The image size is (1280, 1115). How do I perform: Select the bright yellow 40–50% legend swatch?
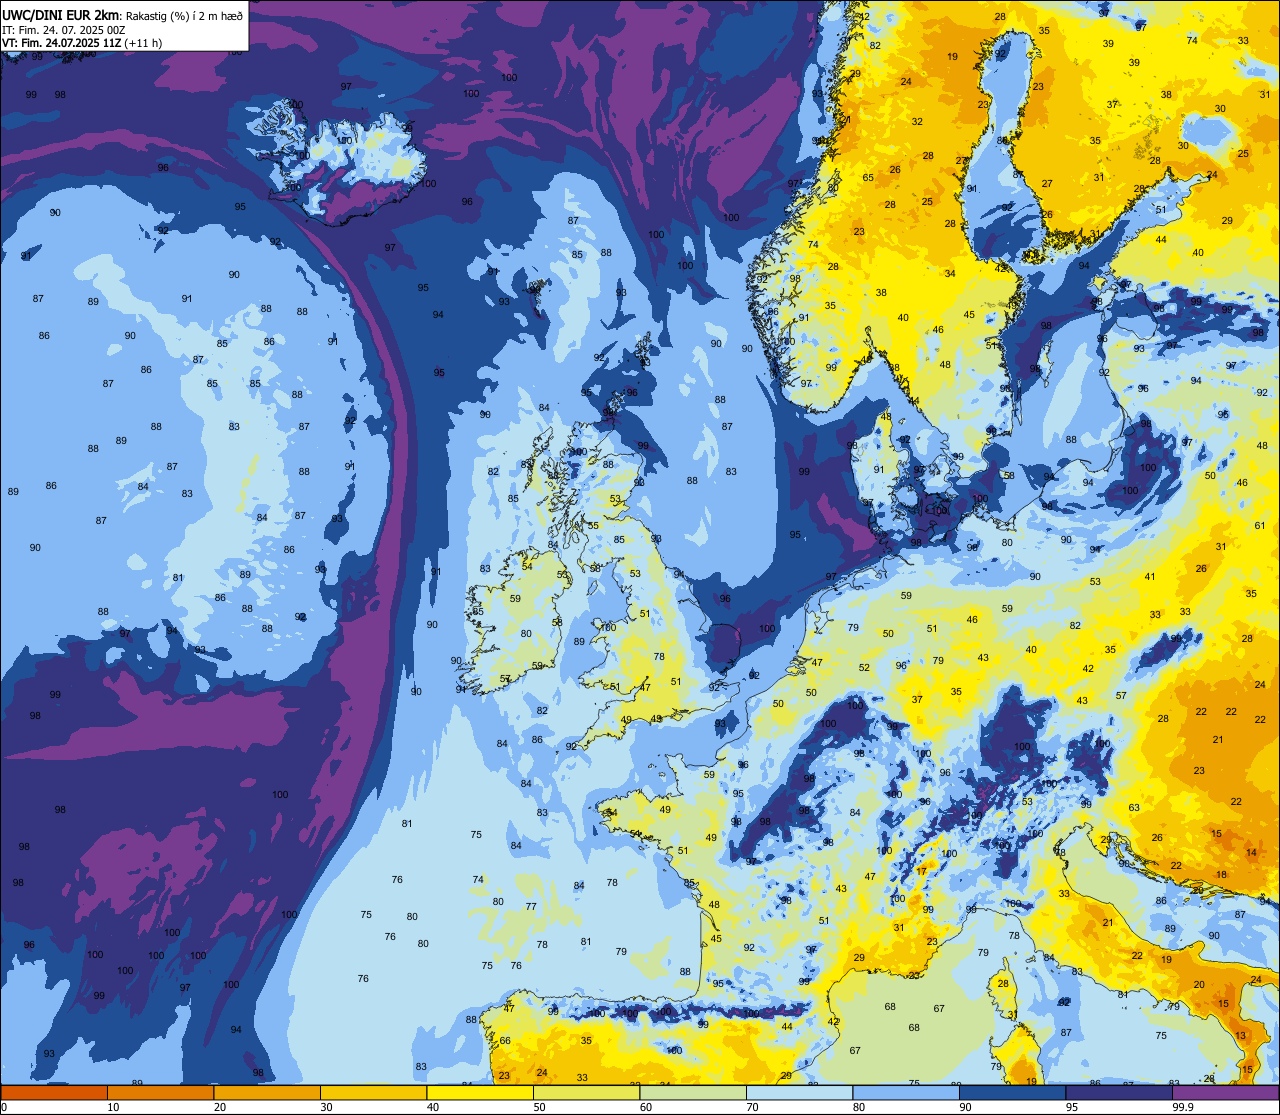pos(480,1092)
